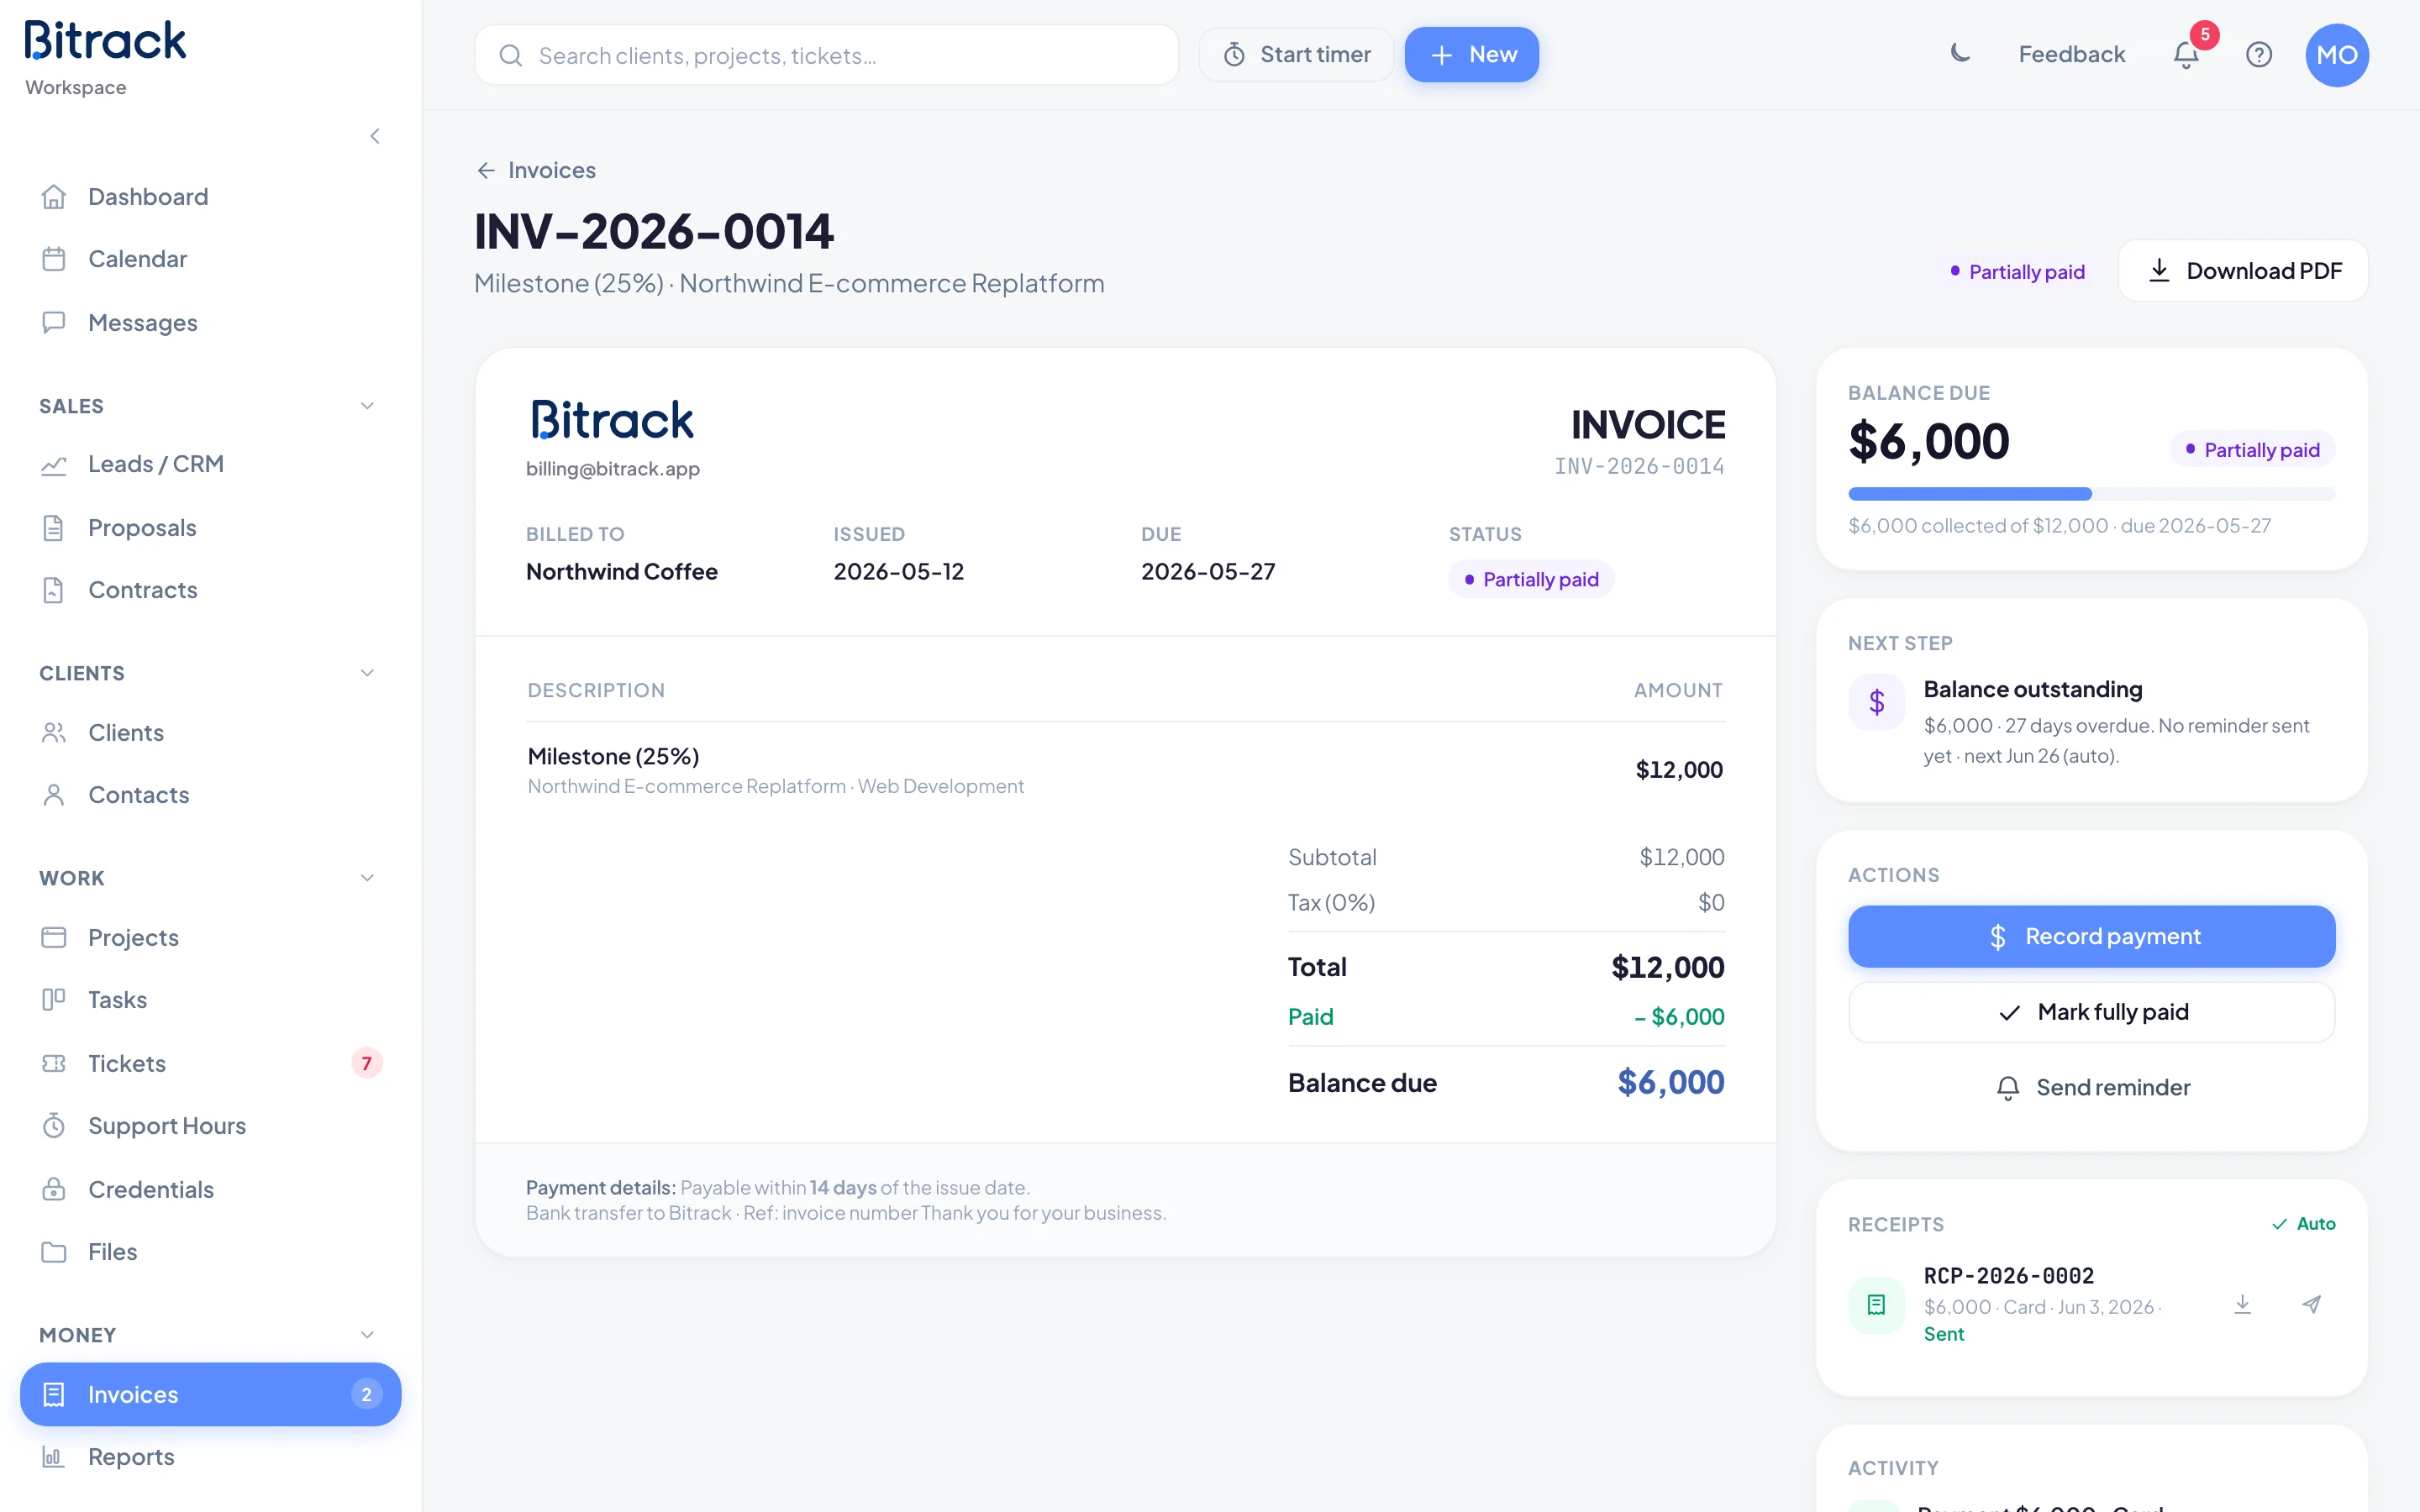
Task: Open Reports in the sidebar
Action: (210, 1457)
